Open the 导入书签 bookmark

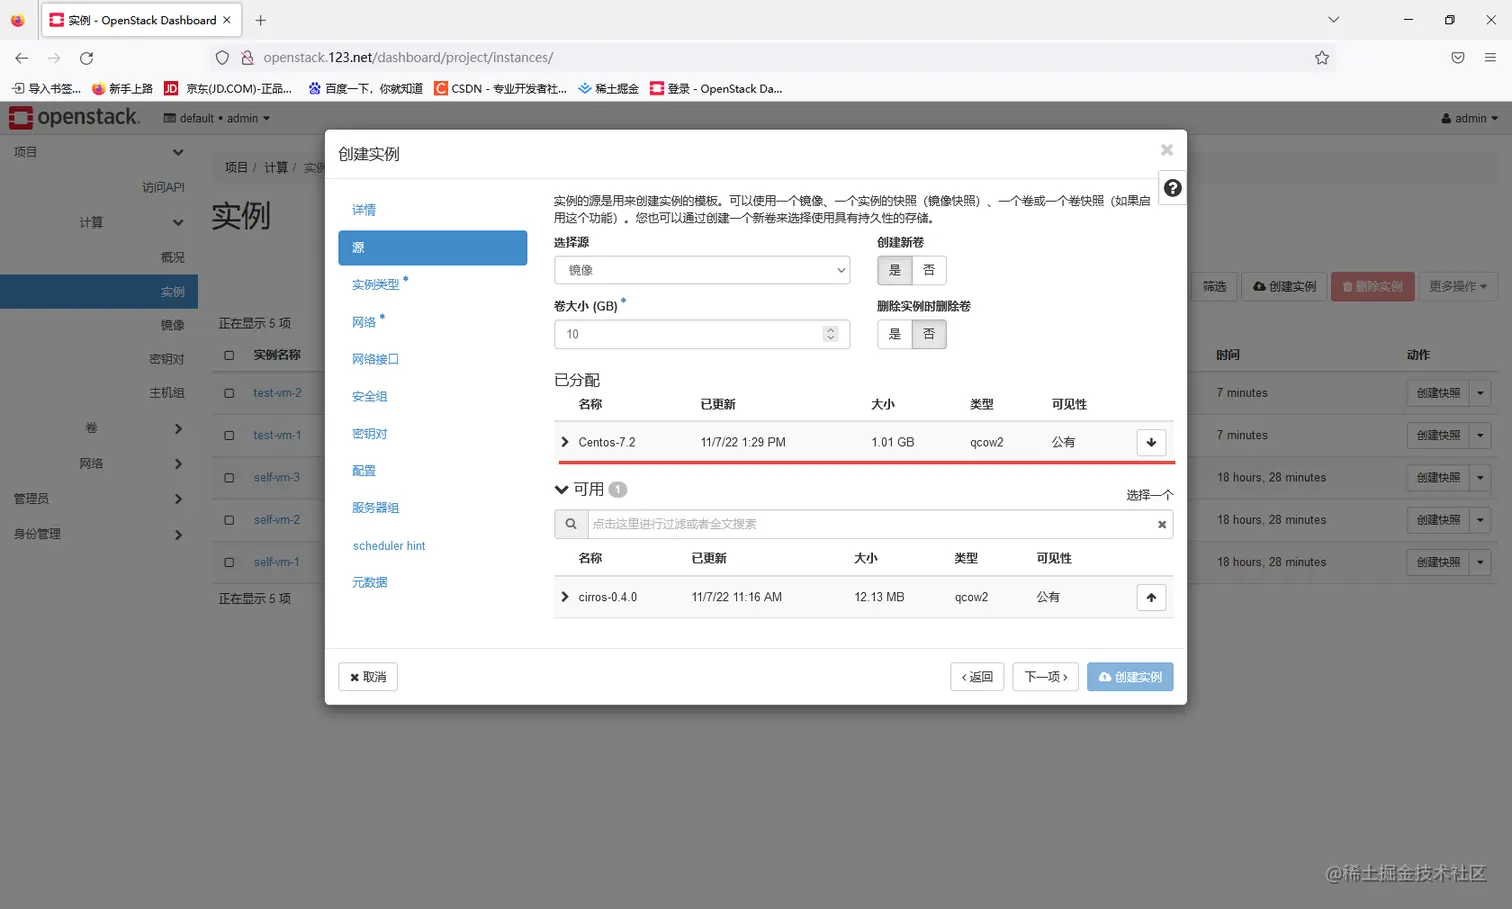(x=46, y=89)
